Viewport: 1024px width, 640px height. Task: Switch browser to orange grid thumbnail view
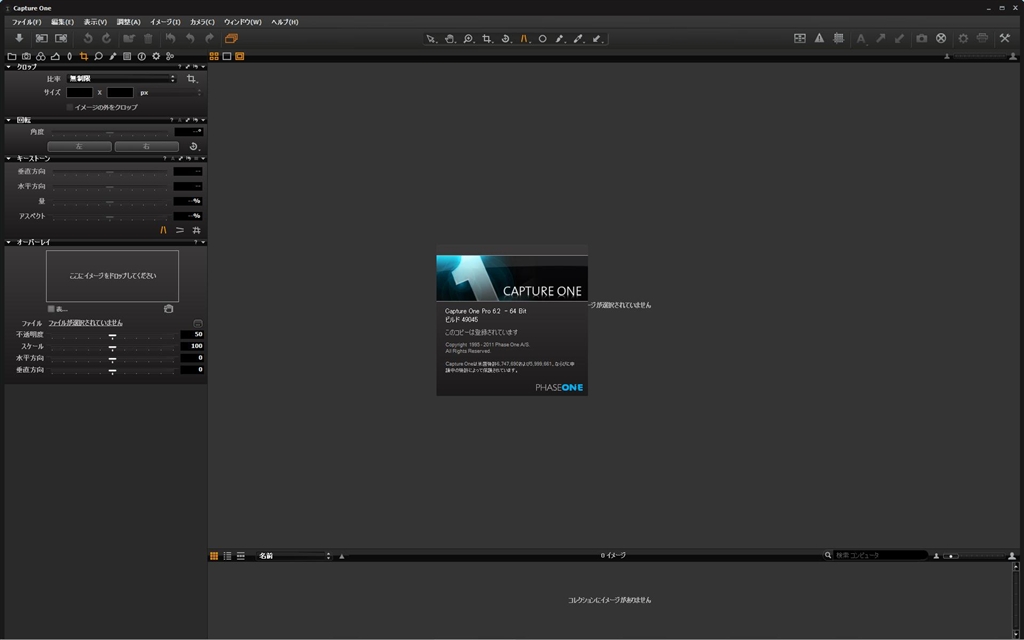point(214,556)
